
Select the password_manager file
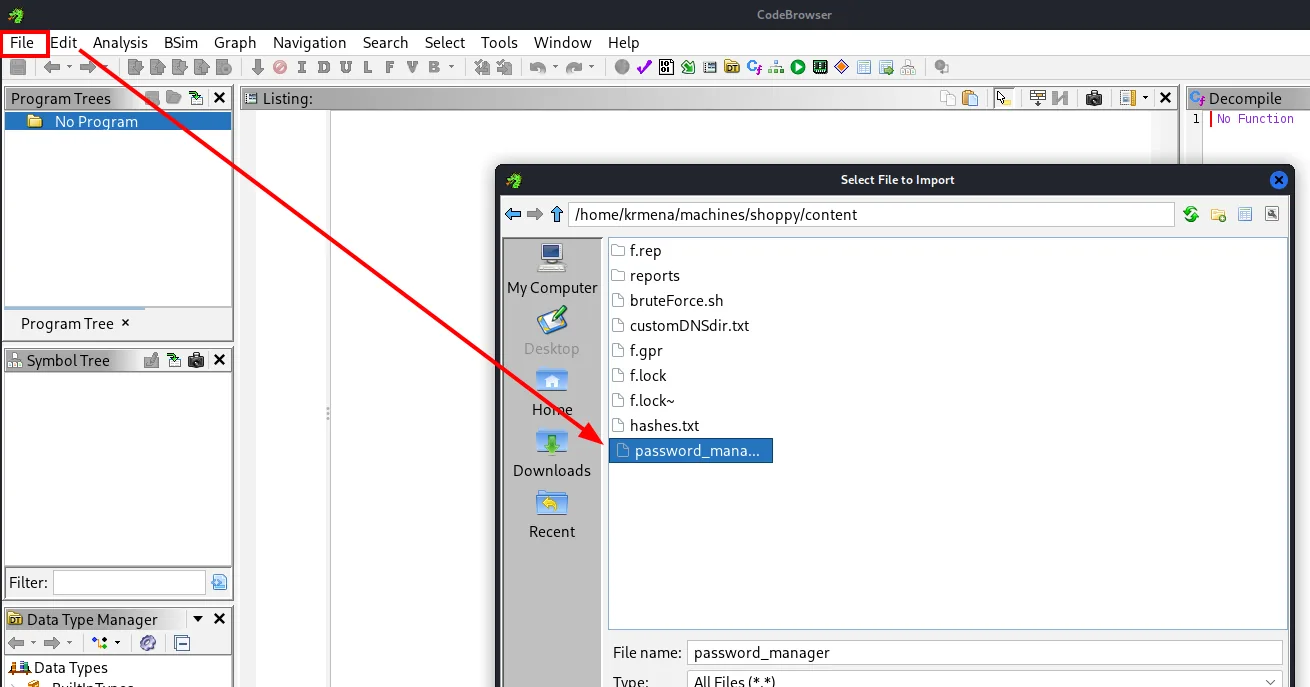[691, 451]
